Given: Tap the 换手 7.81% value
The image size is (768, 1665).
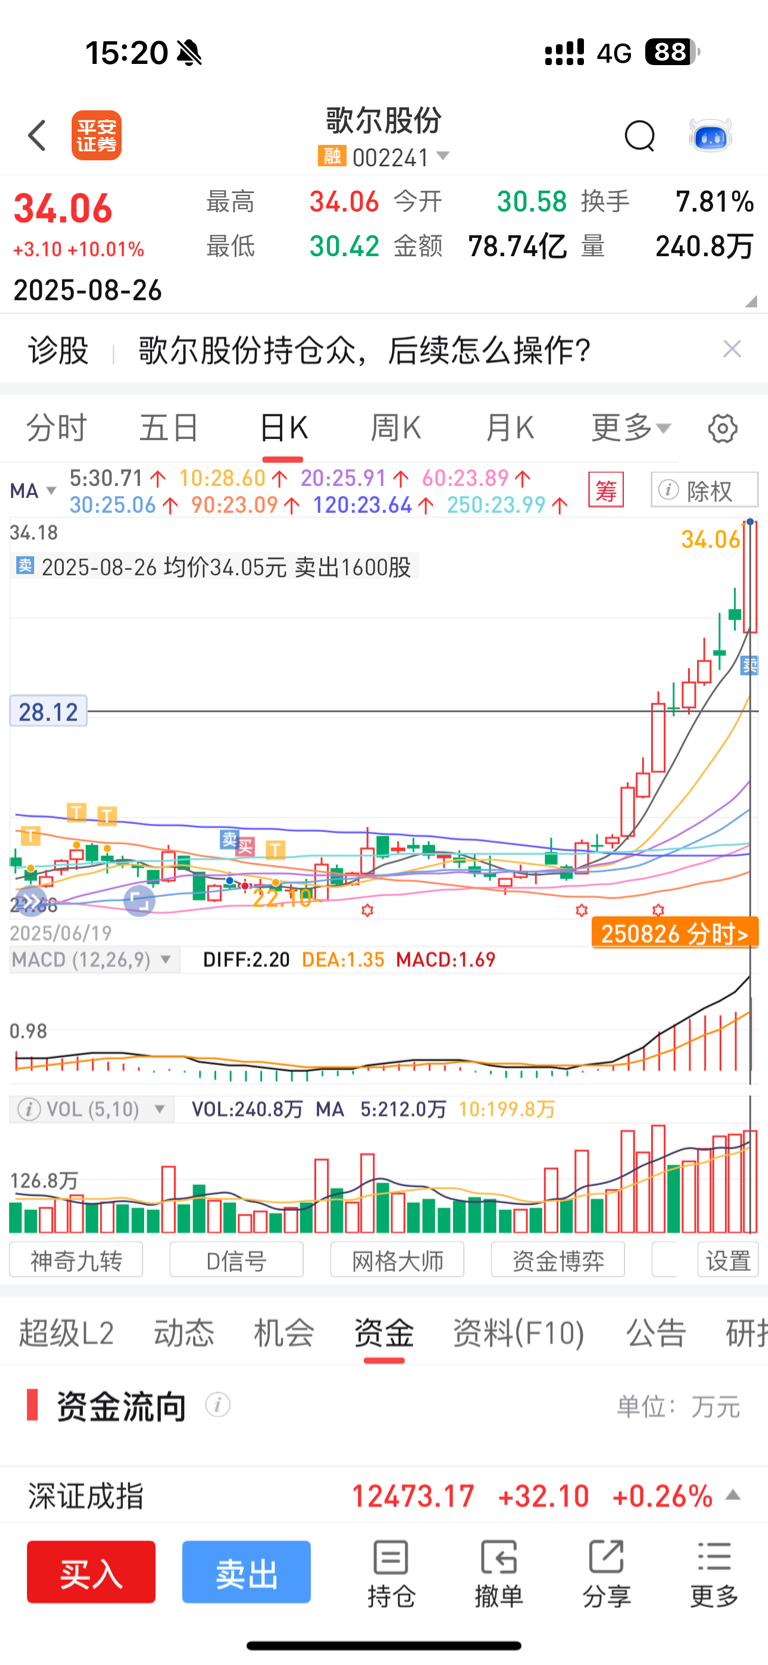Looking at the screenshot, I should (714, 202).
